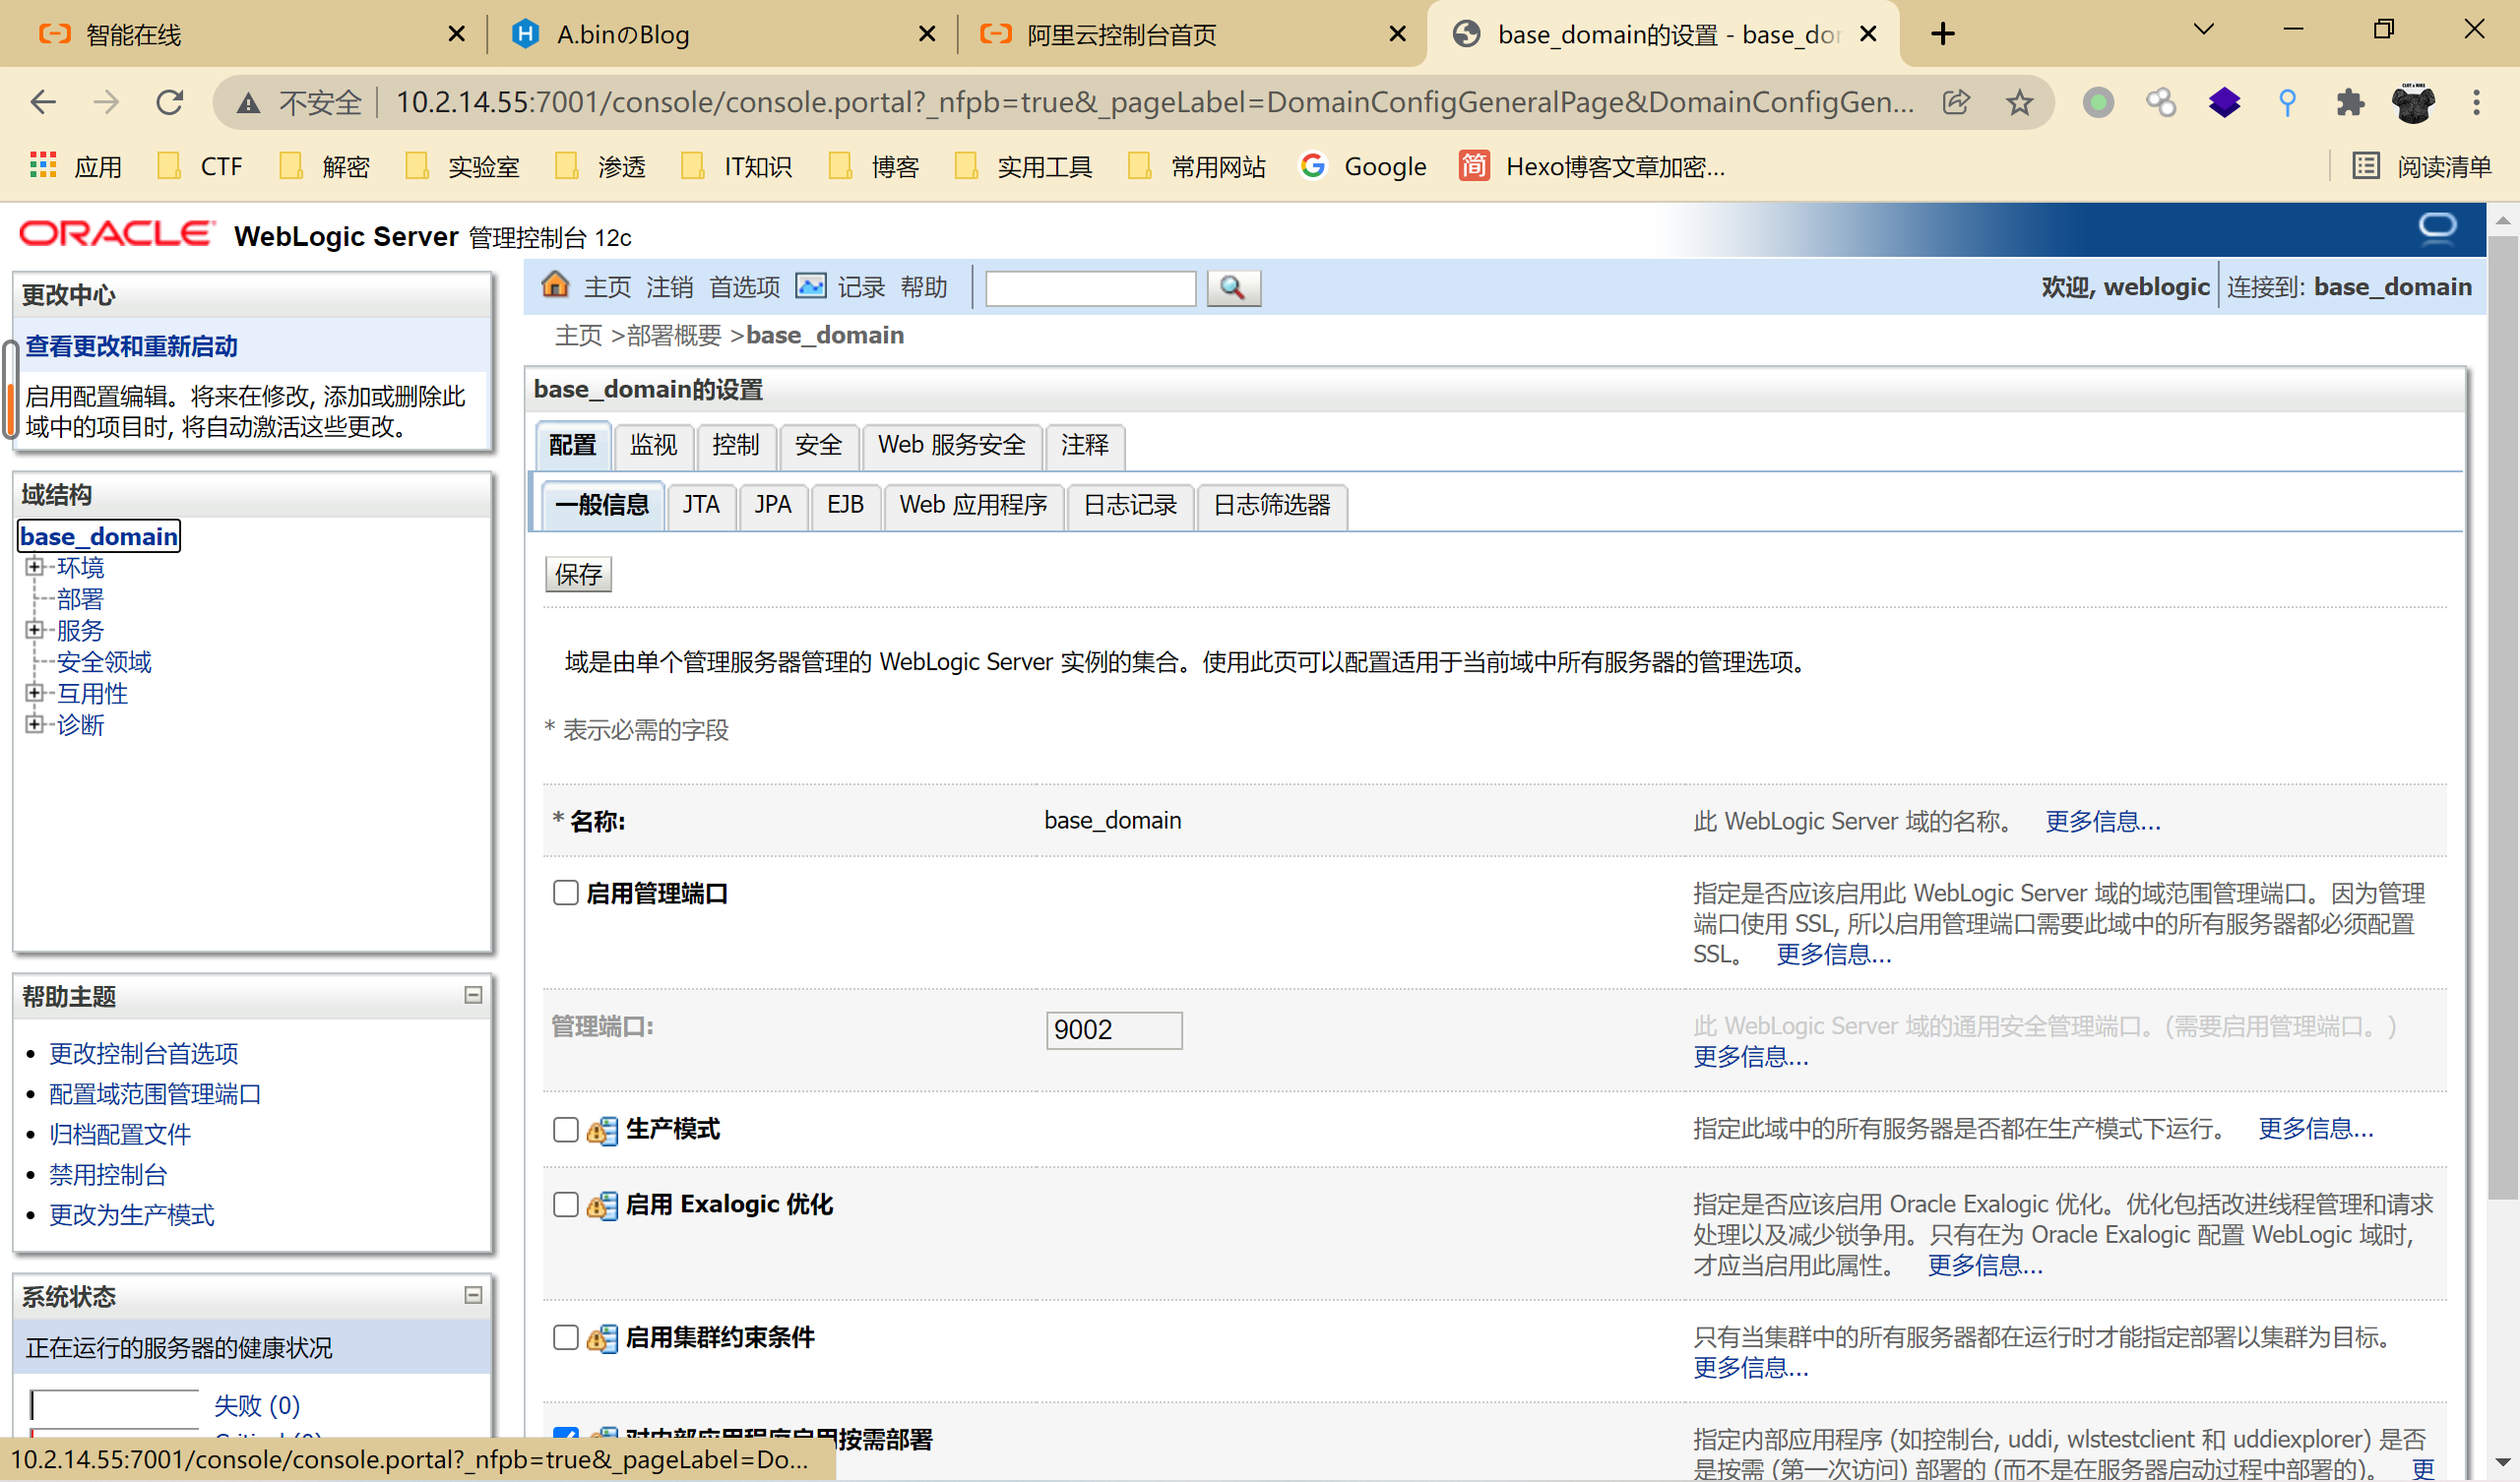Reload the page with the refresh icon

coord(170,102)
